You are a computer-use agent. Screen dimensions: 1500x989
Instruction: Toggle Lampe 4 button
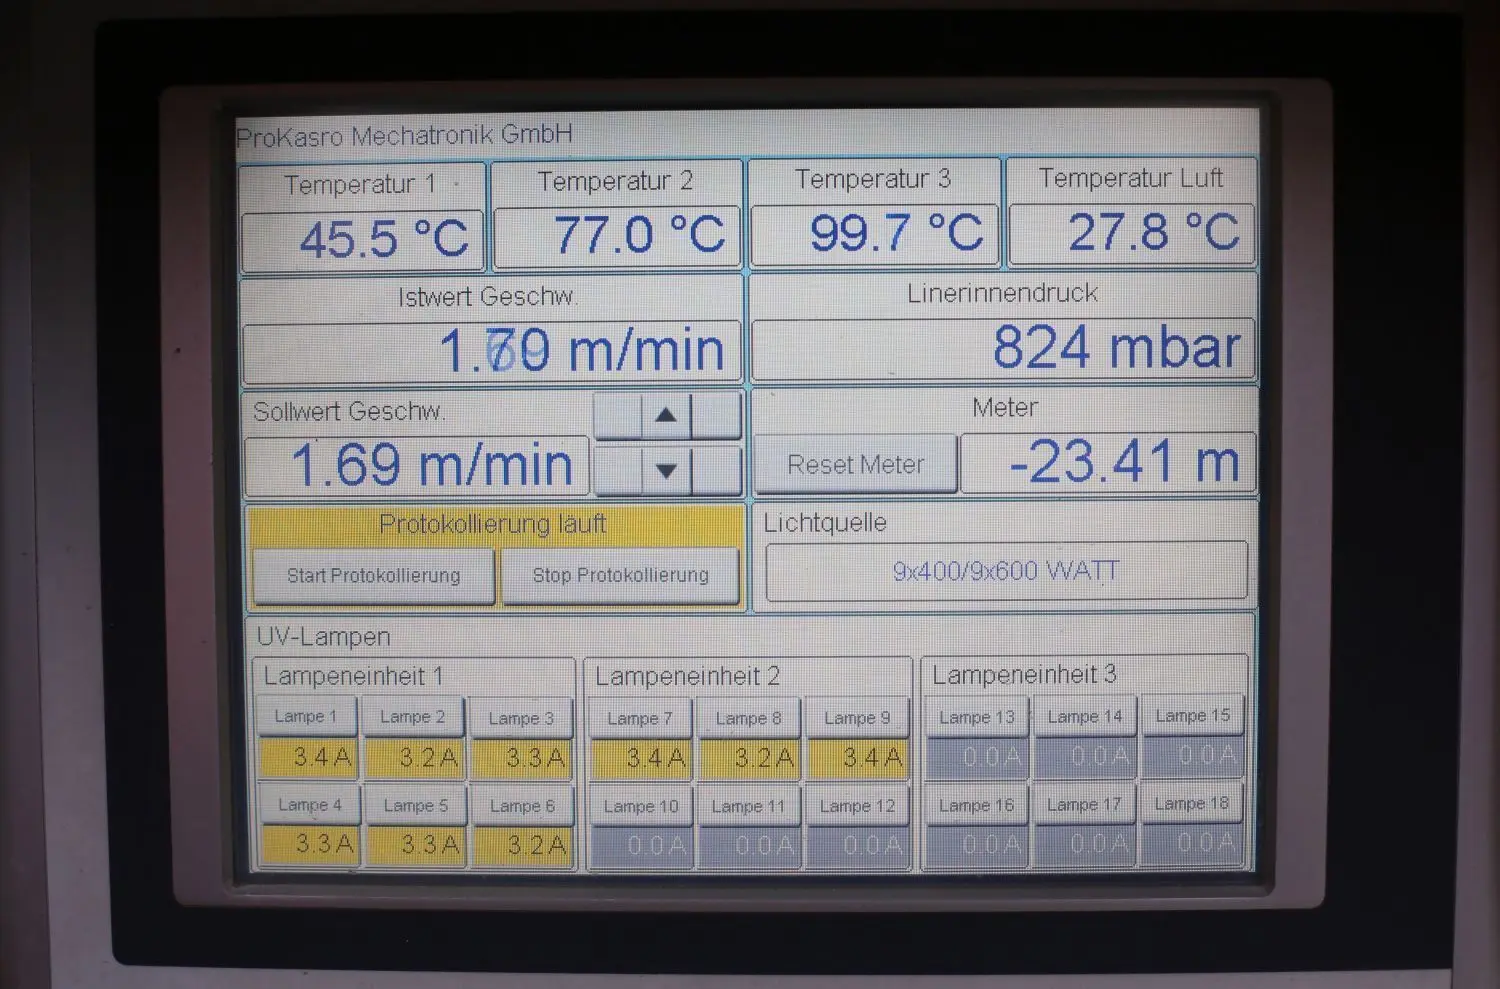[310, 805]
